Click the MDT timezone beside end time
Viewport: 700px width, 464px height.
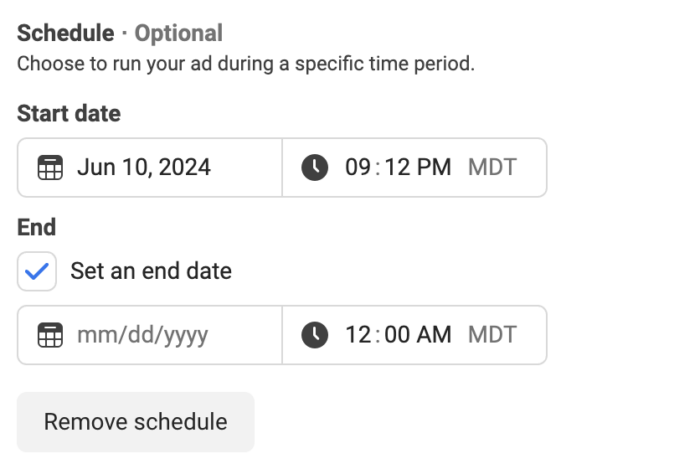point(492,335)
